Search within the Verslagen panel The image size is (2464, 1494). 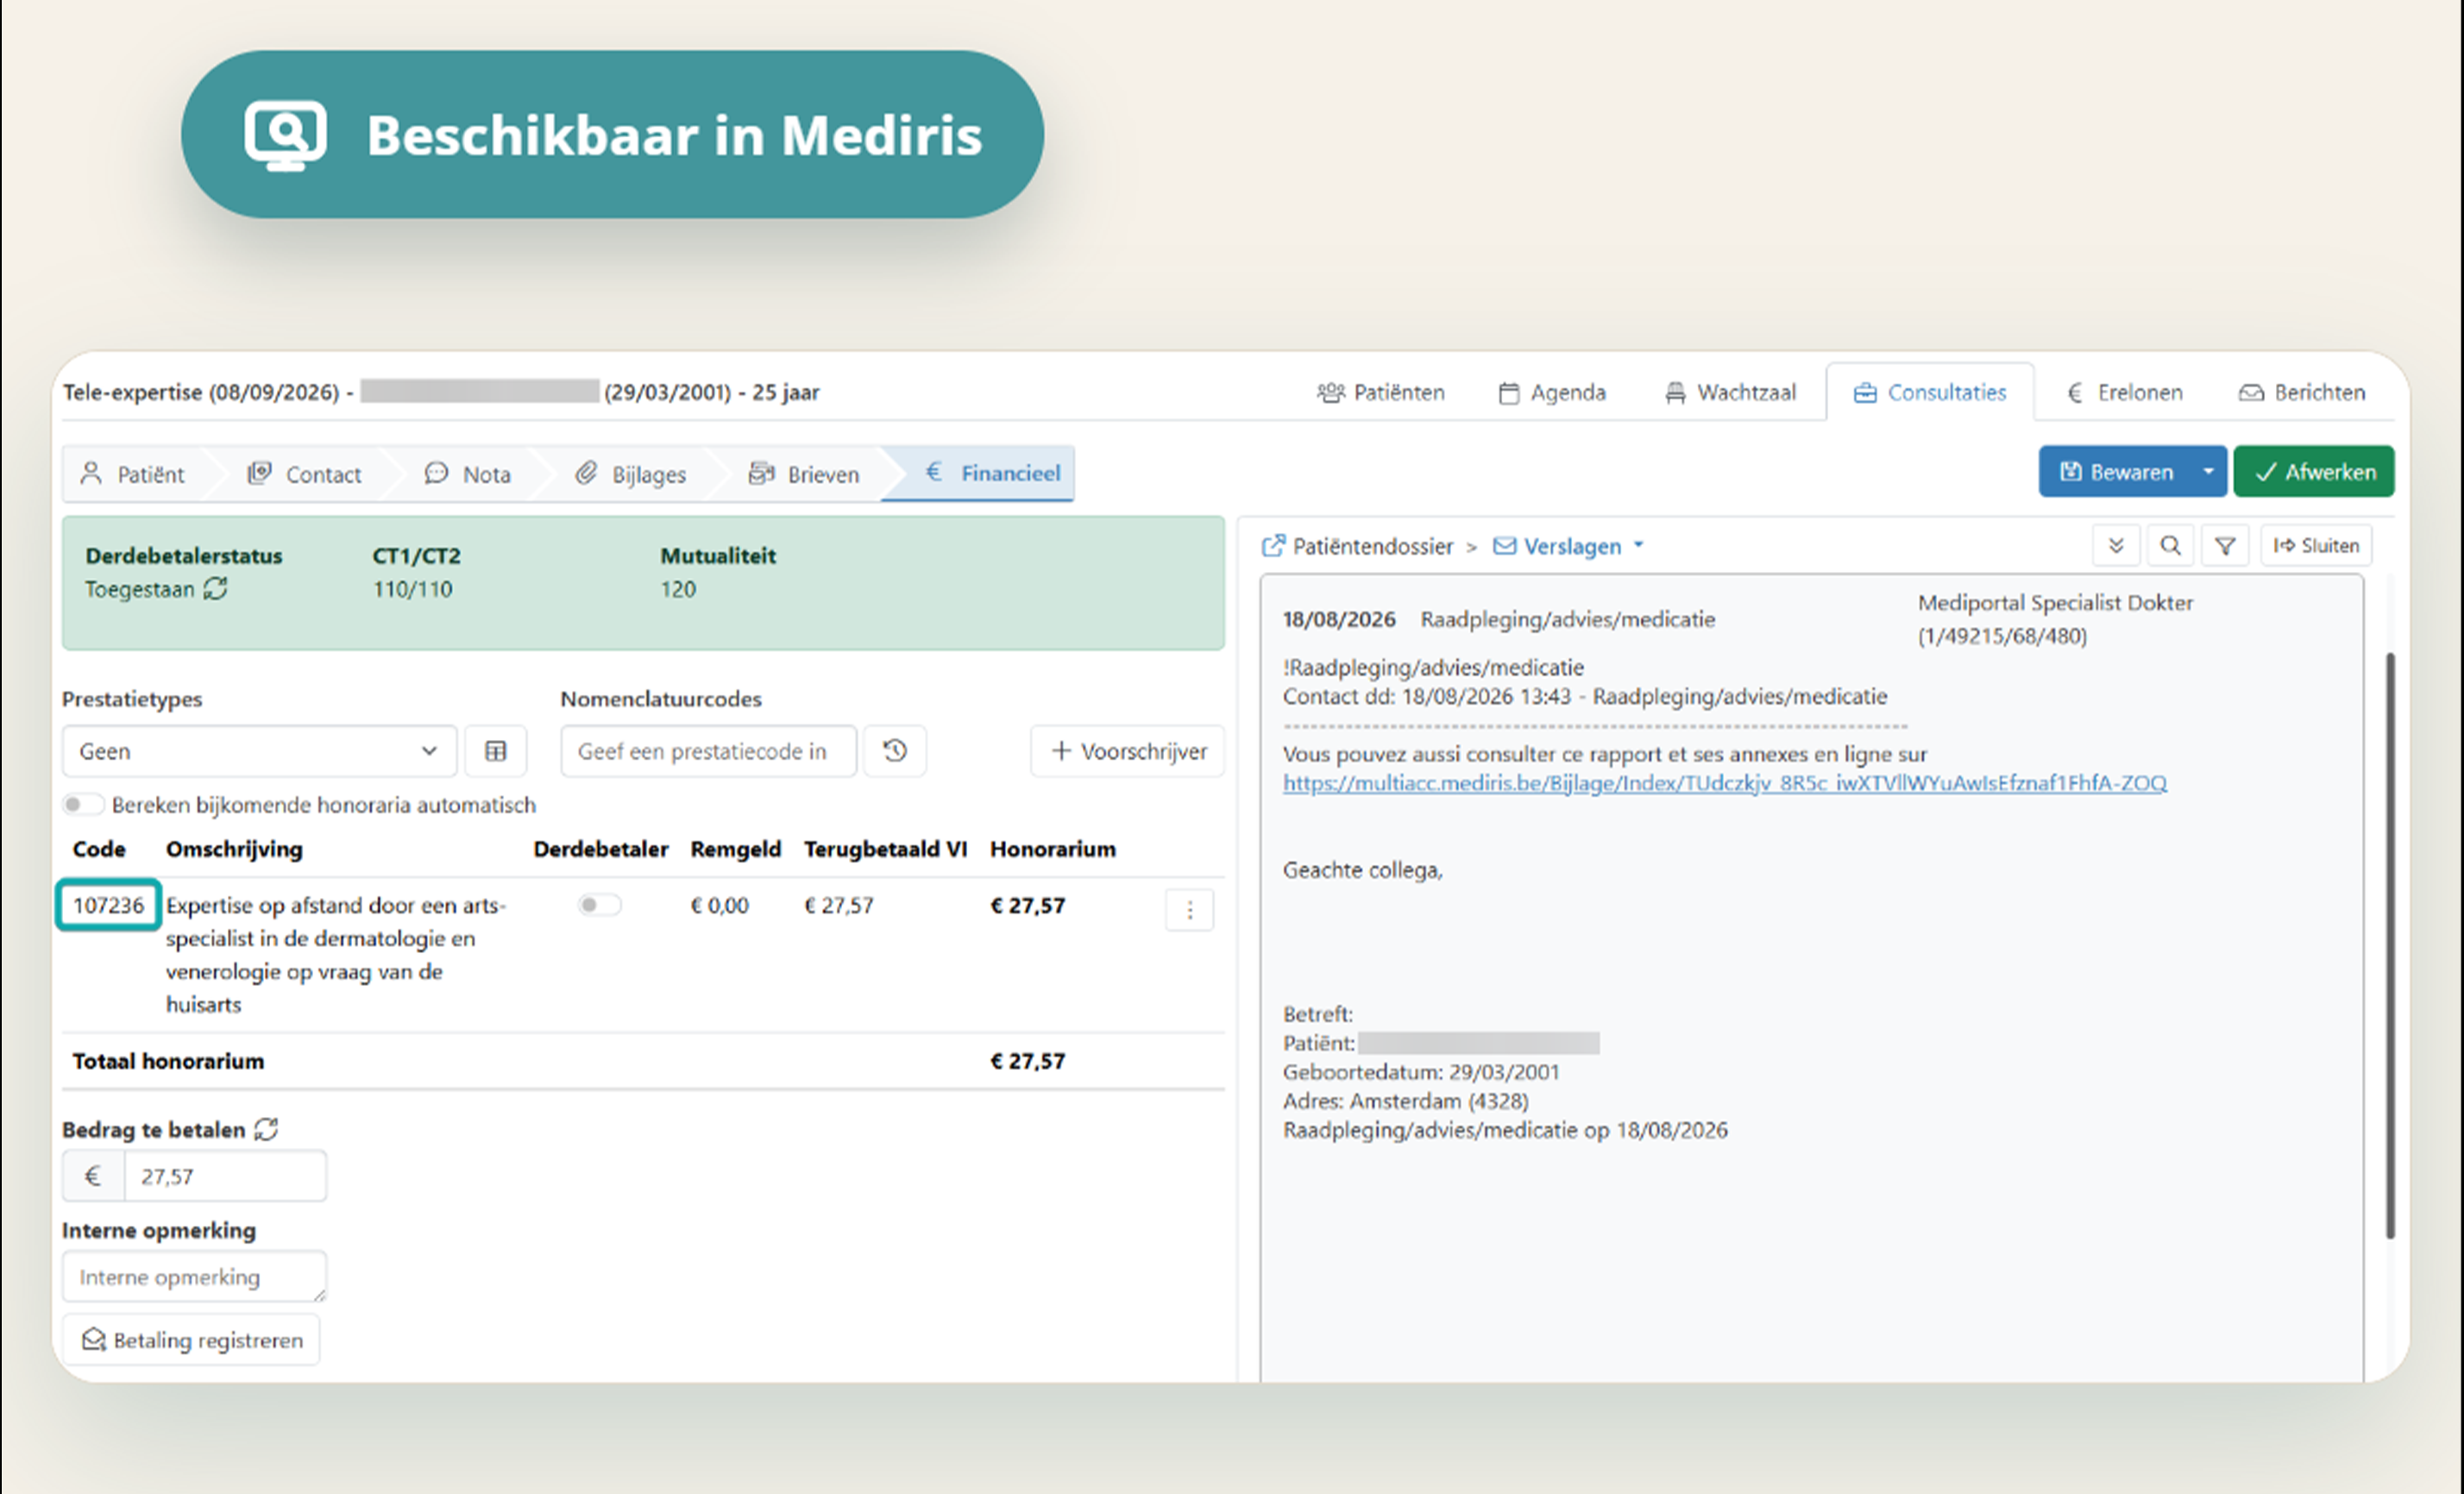click(2170, 546)
